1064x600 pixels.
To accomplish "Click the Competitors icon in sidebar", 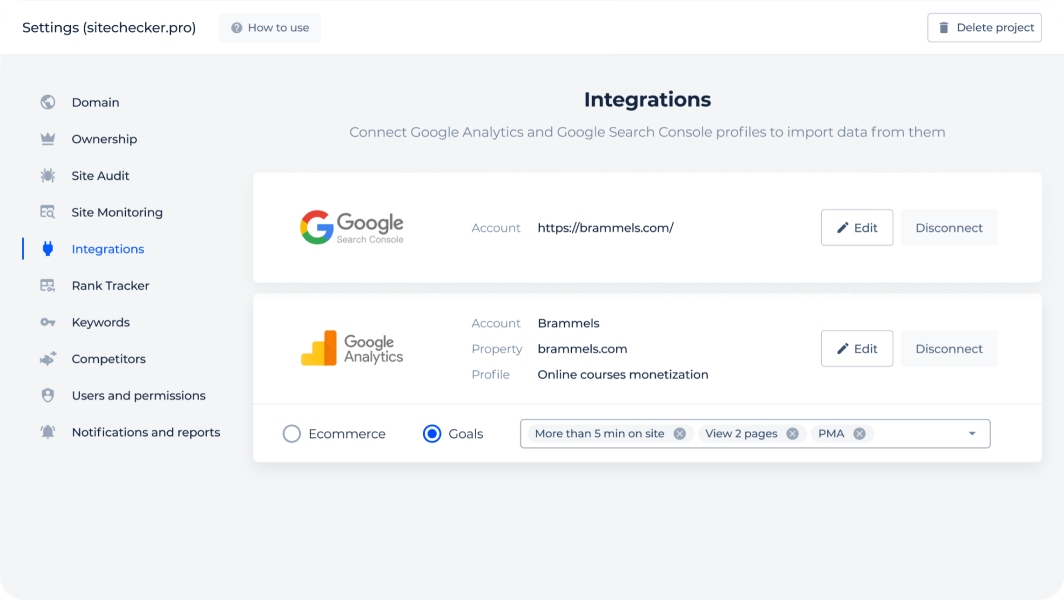I will click(x=48, y=358).
